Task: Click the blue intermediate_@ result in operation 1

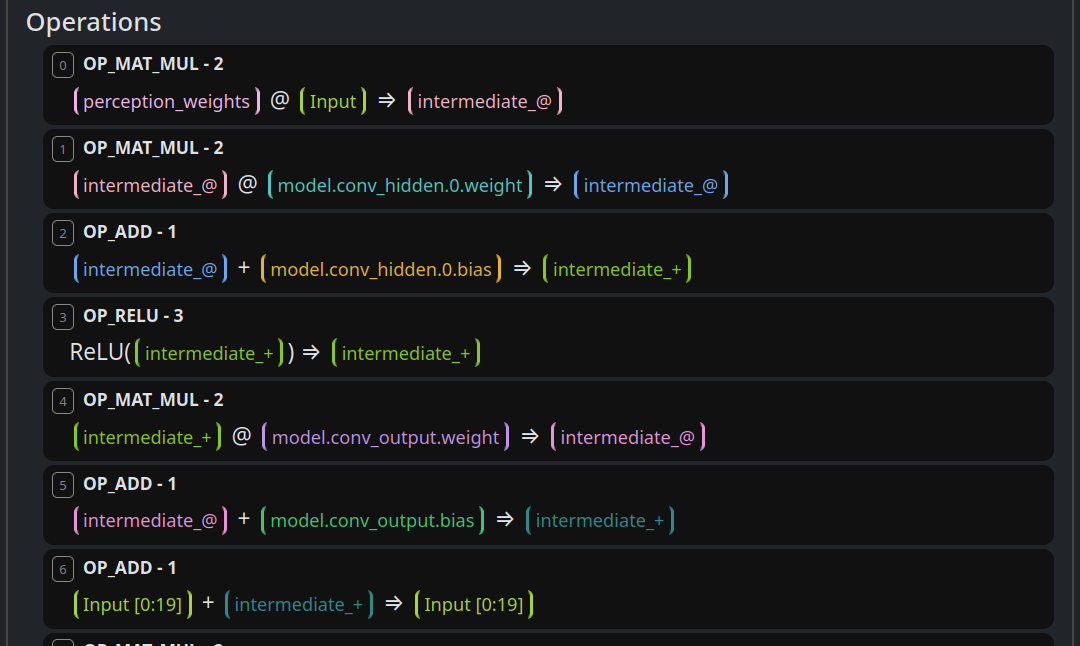Action: [x=651, y=185]
